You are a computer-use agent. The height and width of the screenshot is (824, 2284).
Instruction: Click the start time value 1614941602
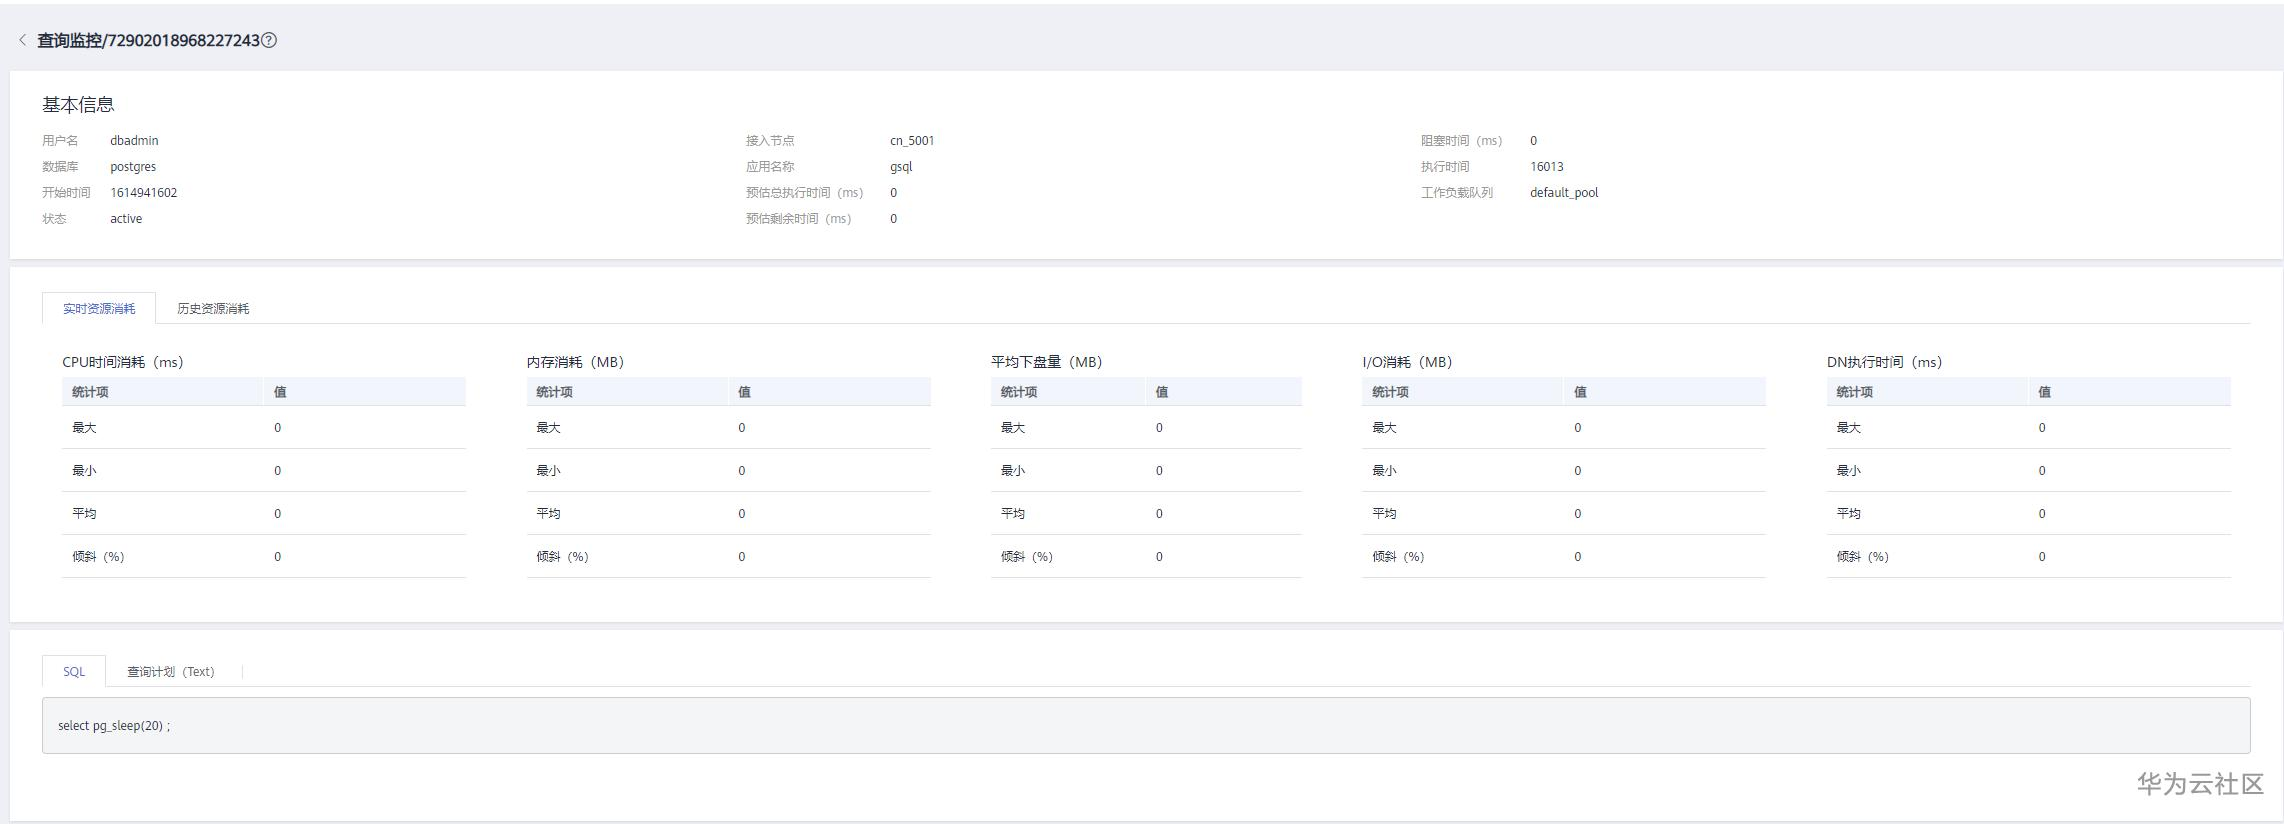(144, 193)
